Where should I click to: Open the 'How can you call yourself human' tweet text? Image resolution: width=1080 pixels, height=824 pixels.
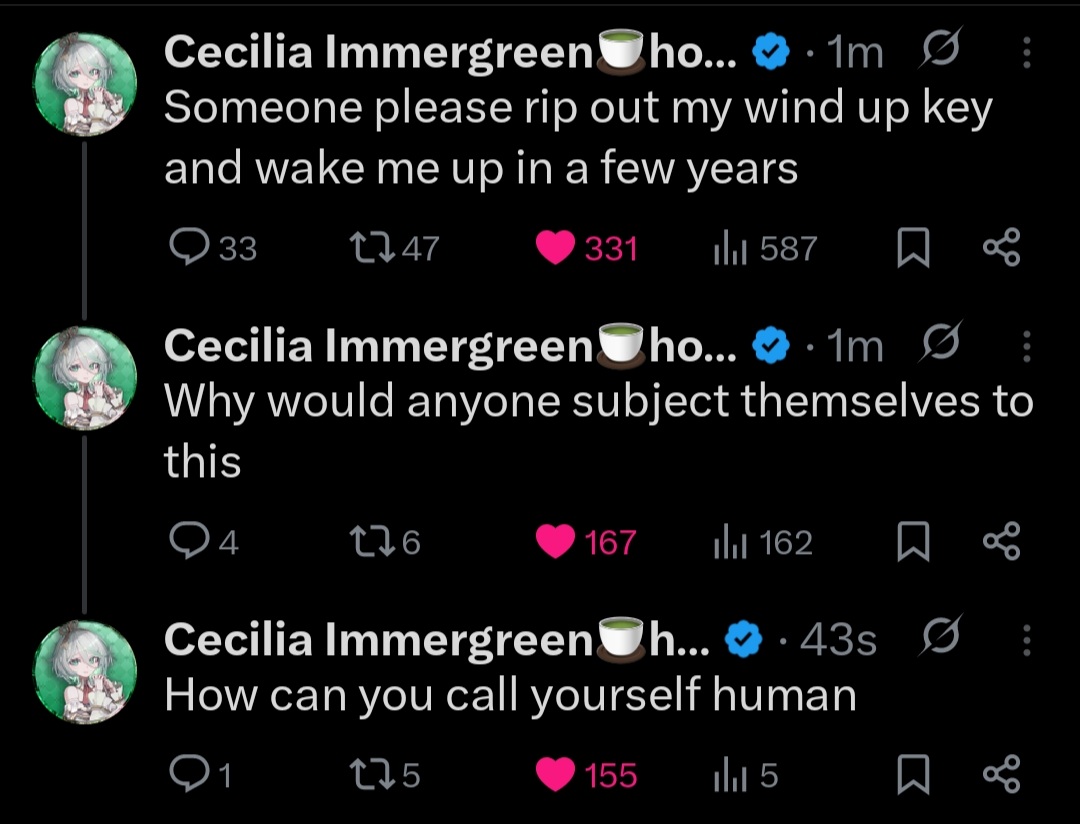click(x=510, y=695)
